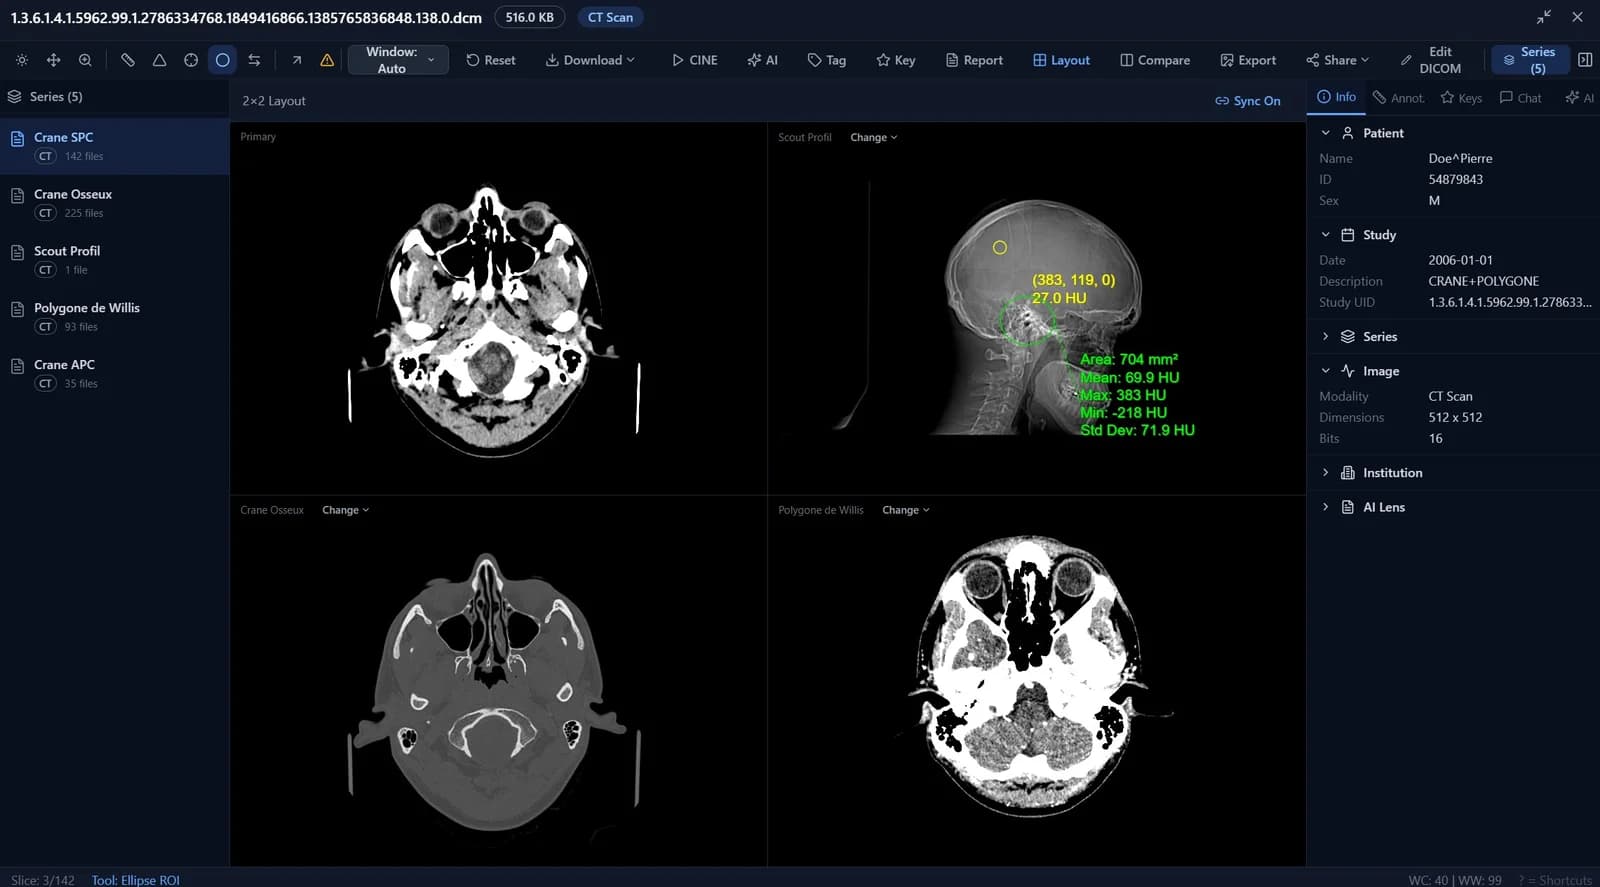Toggle the right sidebar panel icon
Viewport: 1600px width, 887px height.
pyautogui.click(x=1585, y=60)
